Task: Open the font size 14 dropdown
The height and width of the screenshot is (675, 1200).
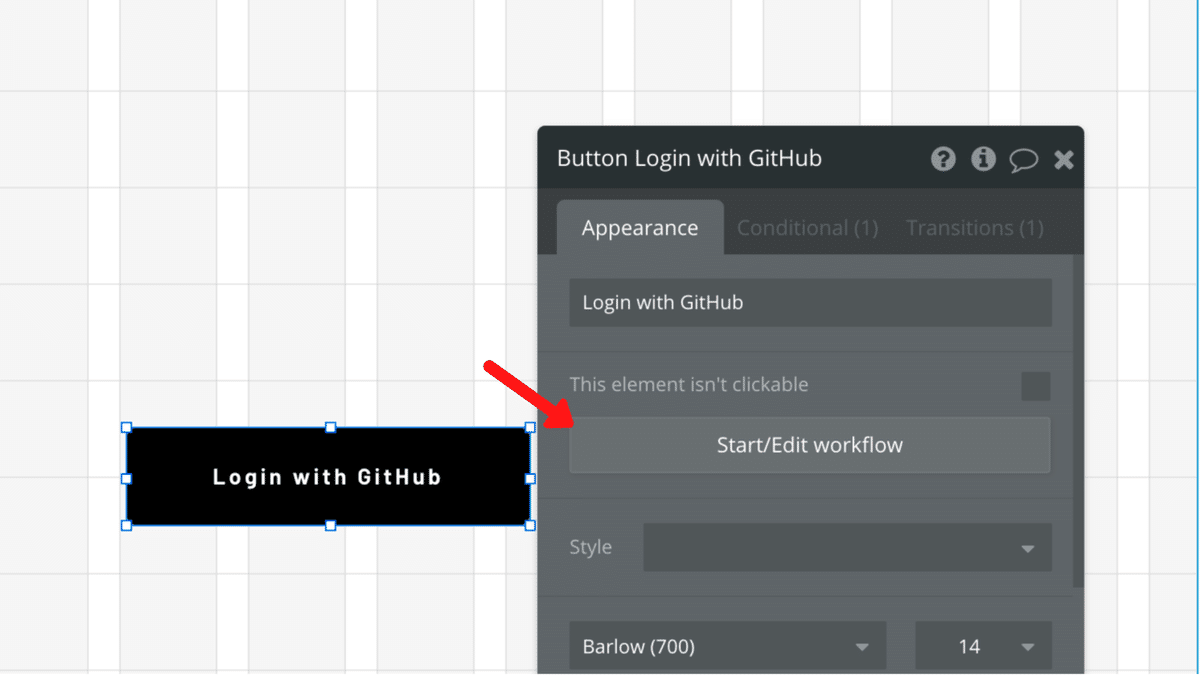Action: (982, 646)
